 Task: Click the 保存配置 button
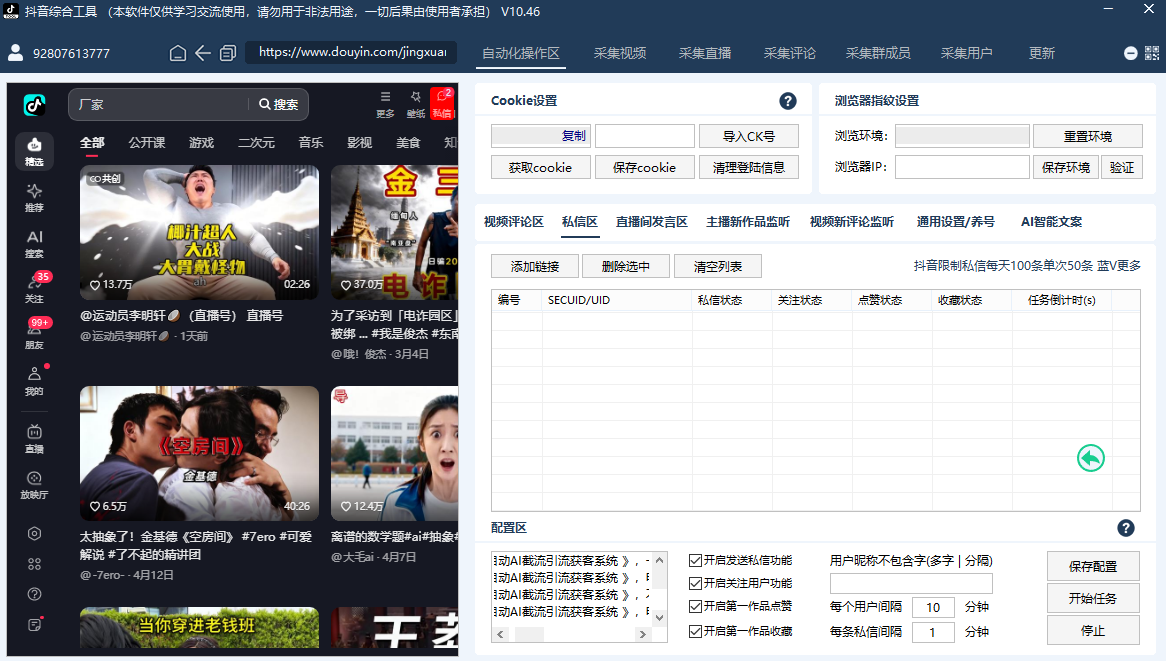pos(1093,567)
